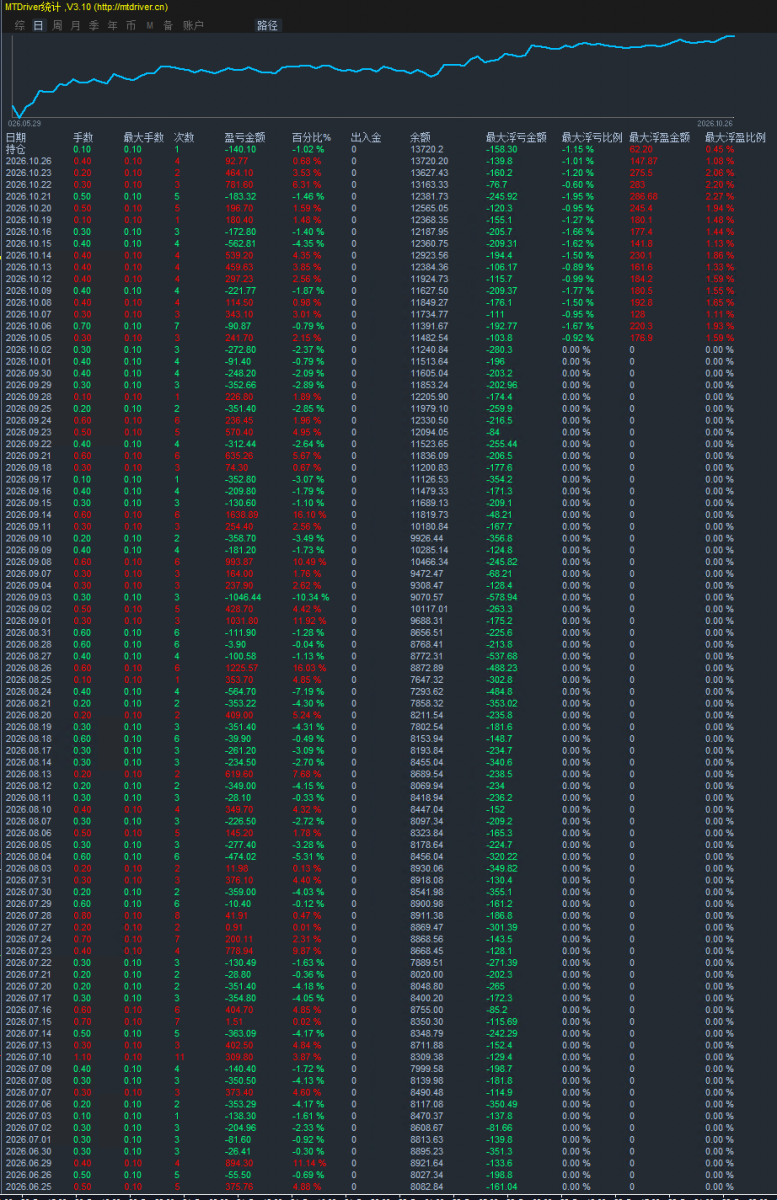Viewport: 777px width, 1200px height.
Task: Select the 持仓 open position row label
Action: [16, 149]
